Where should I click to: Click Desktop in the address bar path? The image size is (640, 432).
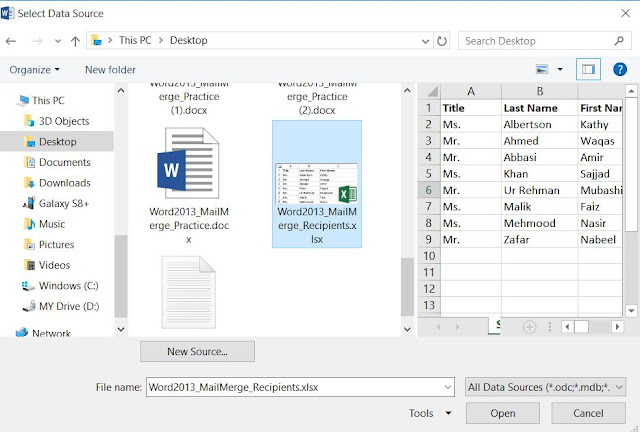[x=189, y=40]
